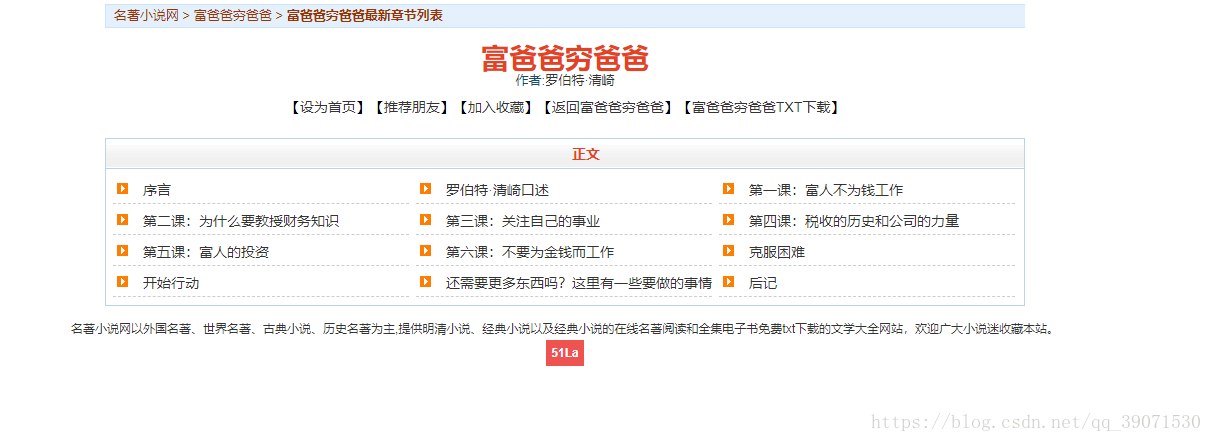Click 【推荐朋友】 link

click(412, 107)
